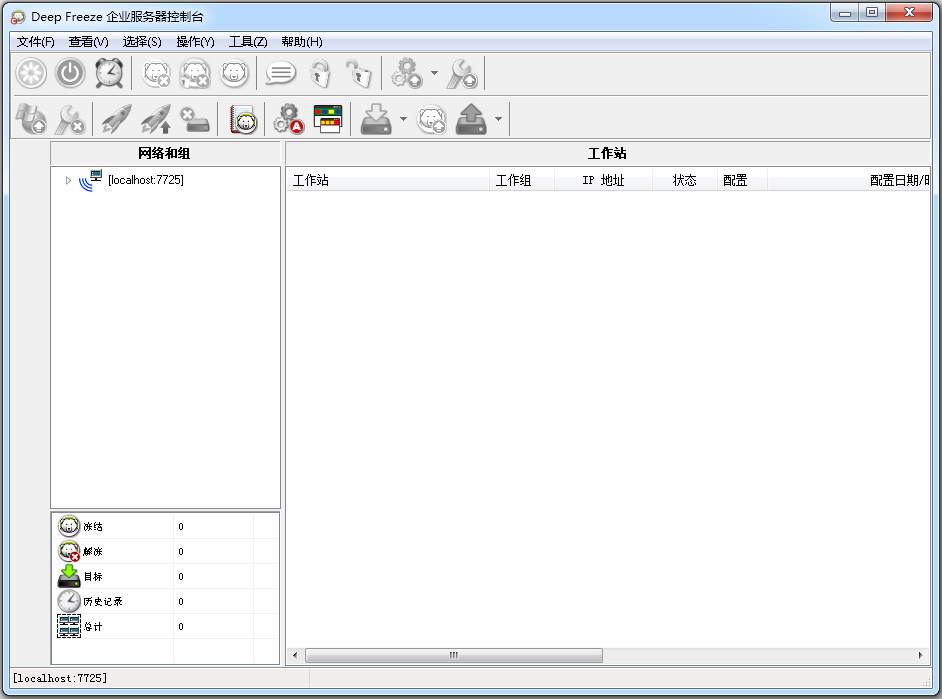Minimize the Deep Freeze console window
The image size is (942, 699).
pyautogui.click(x=845, y=13)
